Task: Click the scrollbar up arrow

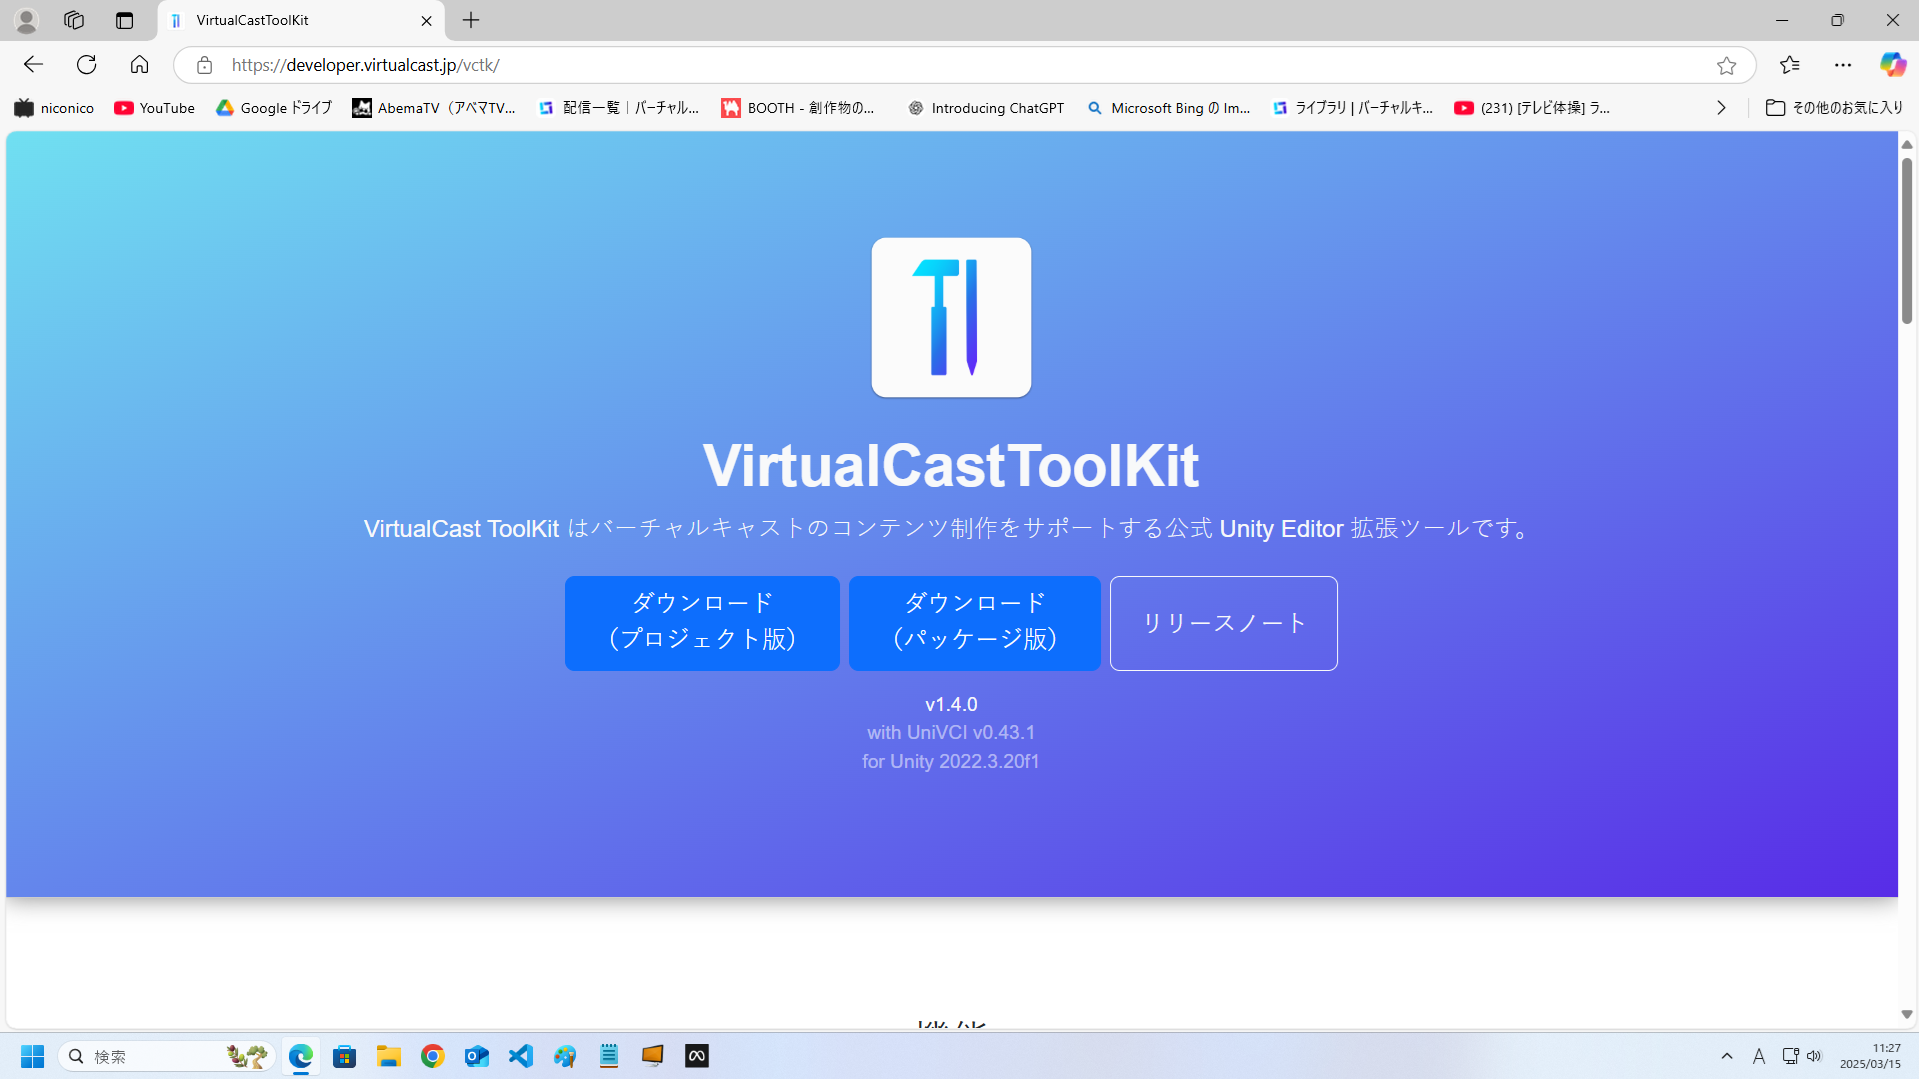Action: [1907, 145]
